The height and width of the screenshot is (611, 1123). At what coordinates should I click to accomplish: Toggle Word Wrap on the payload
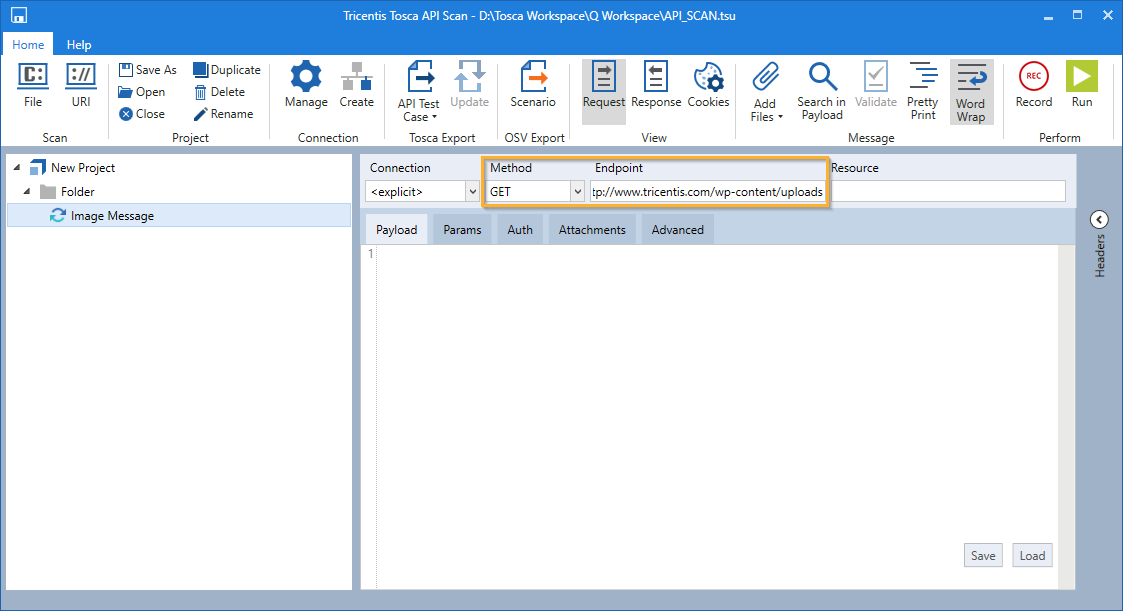click(970, 78)
